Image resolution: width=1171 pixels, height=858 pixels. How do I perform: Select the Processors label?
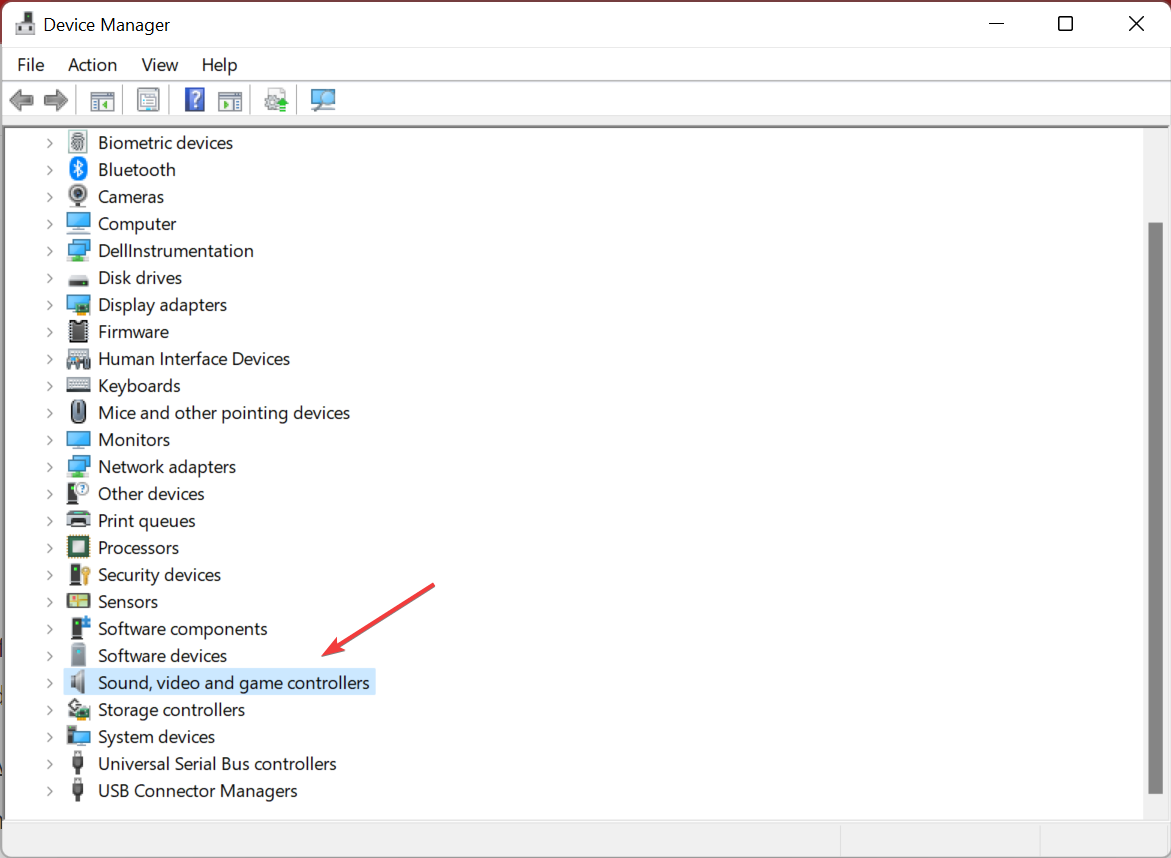138,547
